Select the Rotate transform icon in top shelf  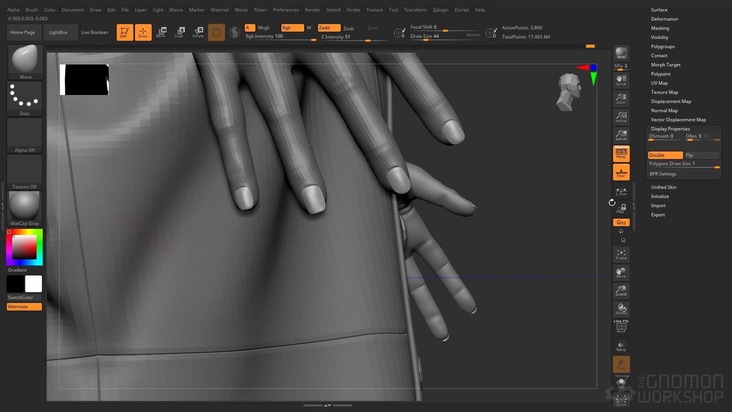198,32
